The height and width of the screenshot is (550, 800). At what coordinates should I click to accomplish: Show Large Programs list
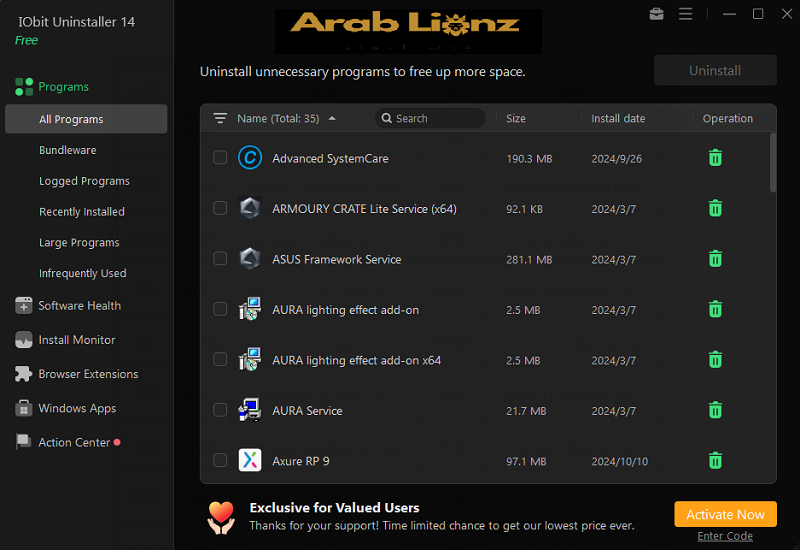(x=79, y=242)
